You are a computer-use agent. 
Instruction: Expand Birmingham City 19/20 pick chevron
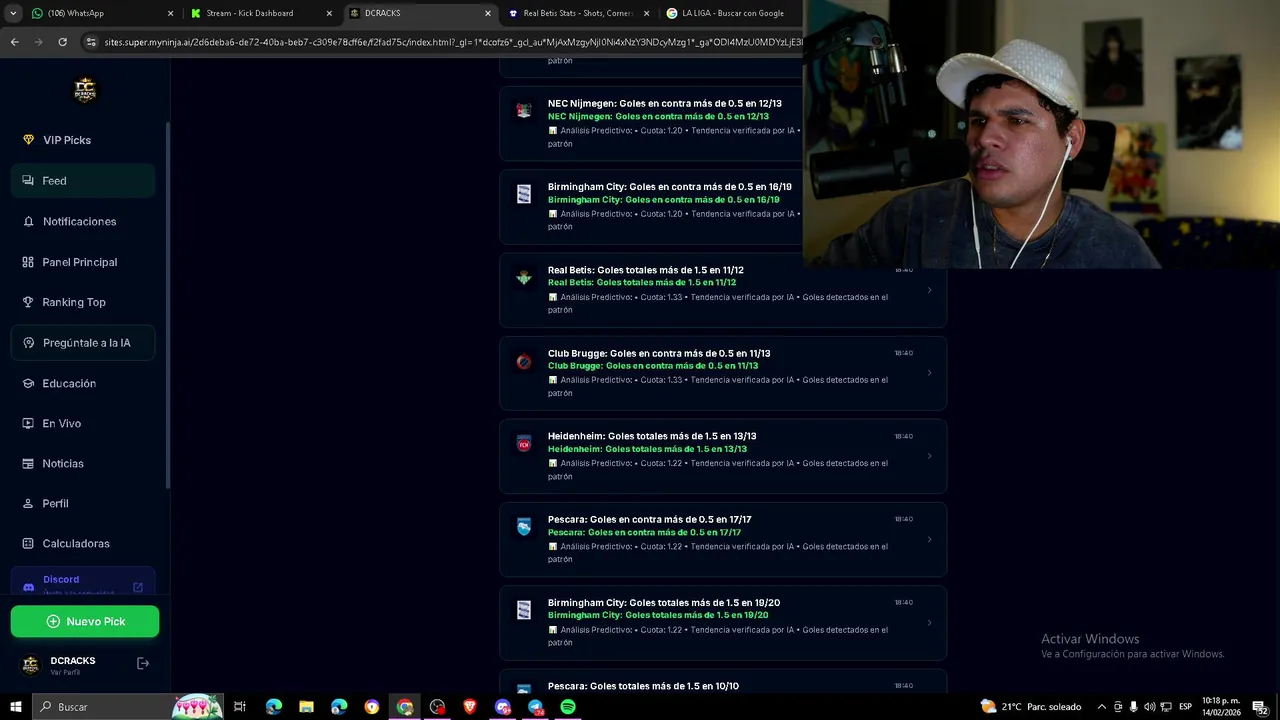pyautogui.click(x=929, y=622)
